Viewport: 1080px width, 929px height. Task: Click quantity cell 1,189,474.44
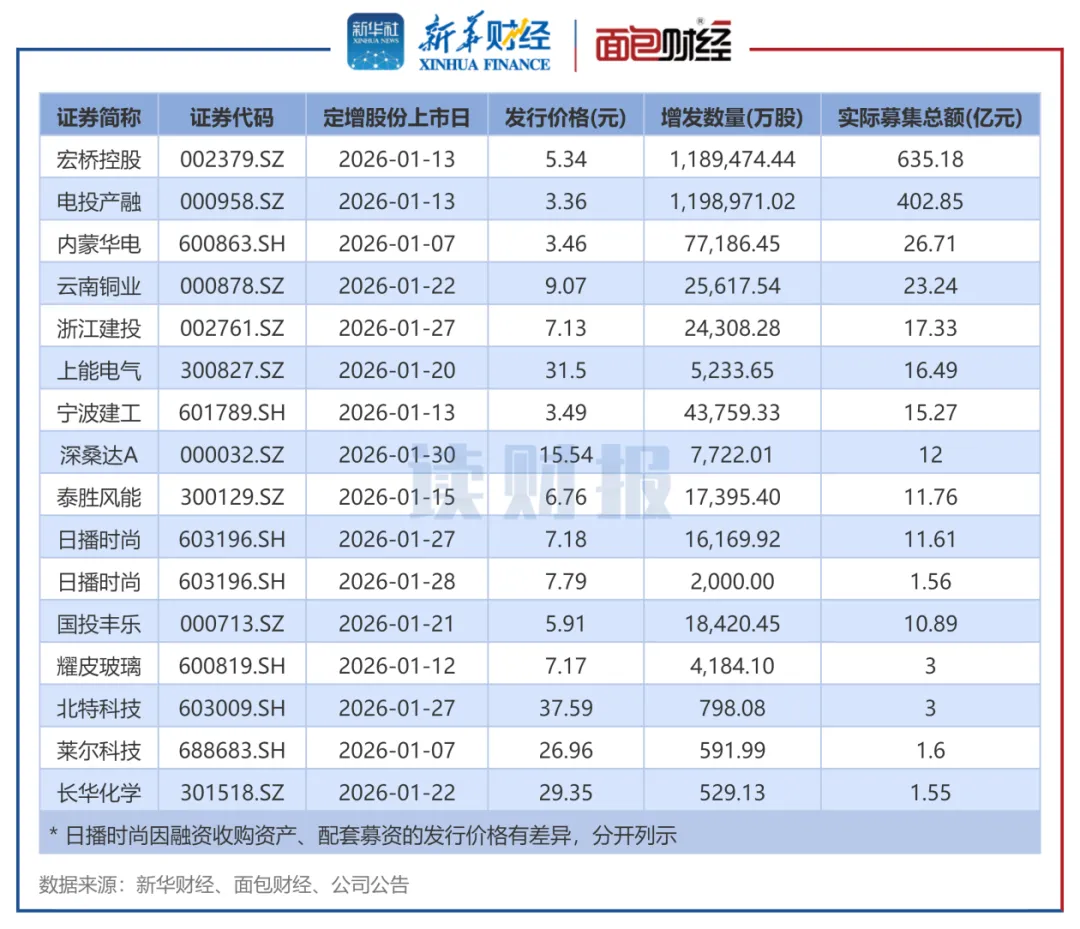pos(732,159)
